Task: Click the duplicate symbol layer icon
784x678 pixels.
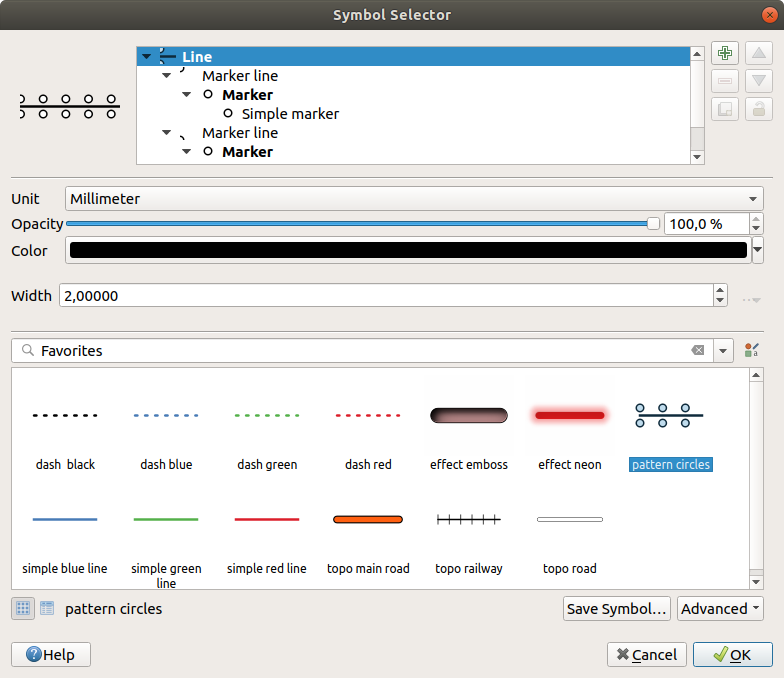Action: pos(726,109)
